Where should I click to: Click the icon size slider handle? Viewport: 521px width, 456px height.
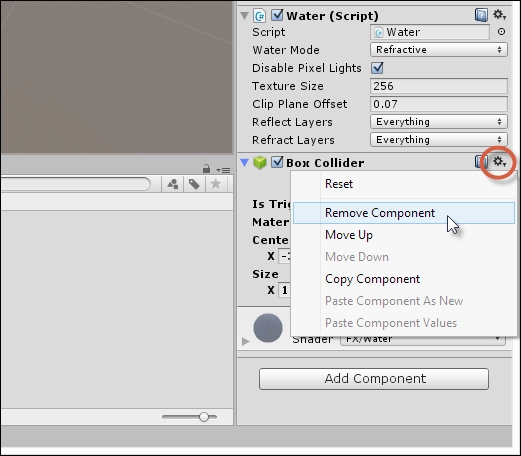204,417
